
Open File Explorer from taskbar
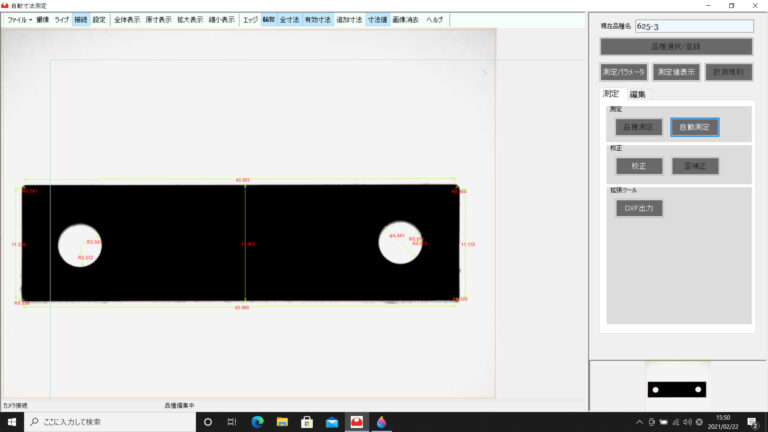point(282,422)
